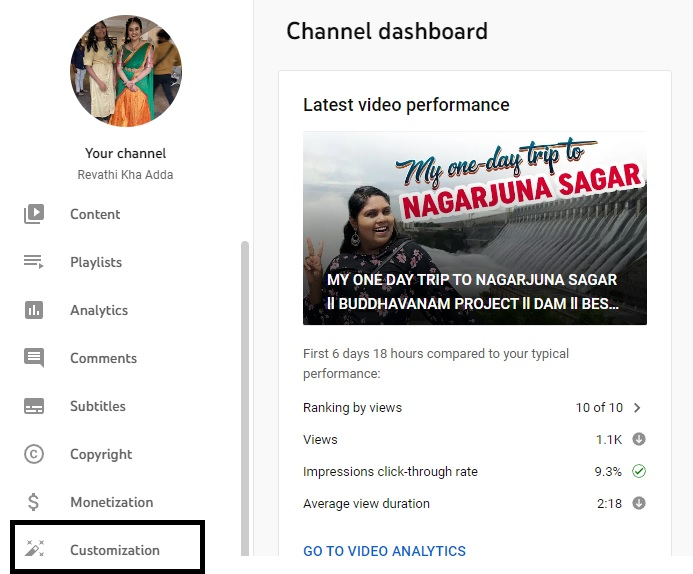The width and height of the screenshot is (693, 574).
Task: Open the channel profile picture
Action: pos(126,71)
